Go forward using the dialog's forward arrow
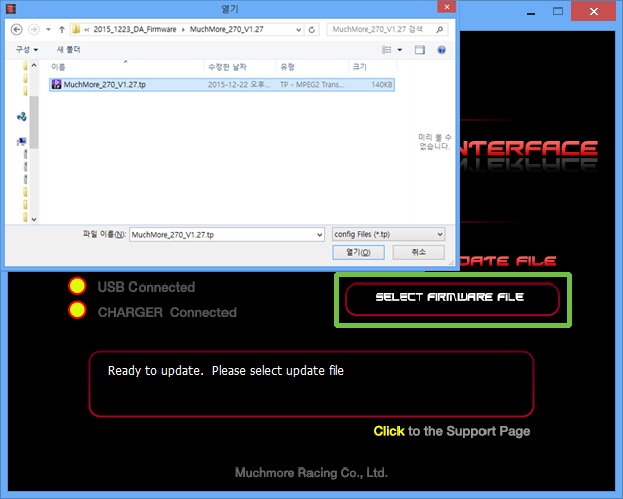Image resolution: width=623 pixels, height=499 pixels. (34, 29)
